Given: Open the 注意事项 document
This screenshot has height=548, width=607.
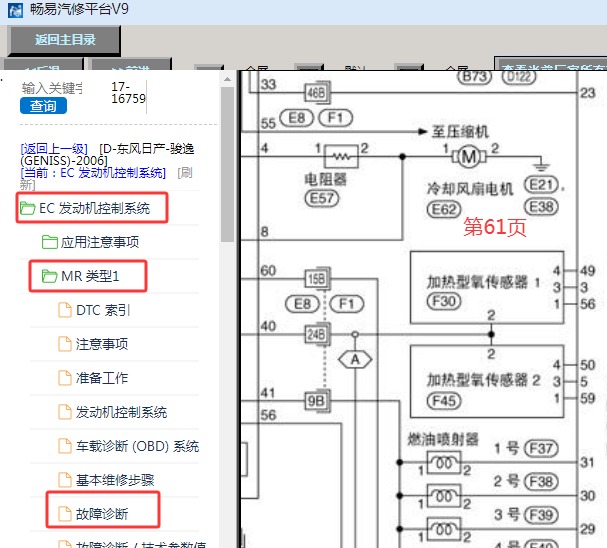Looking at the screenshot, I should click(101, 344).
